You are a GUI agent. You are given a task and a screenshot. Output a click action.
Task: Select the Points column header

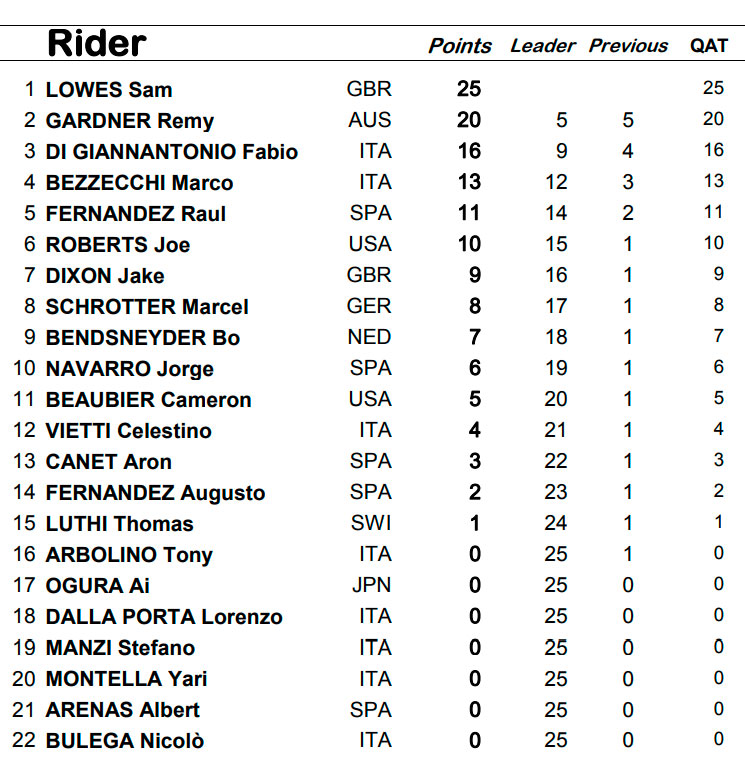tap(460, 46)
